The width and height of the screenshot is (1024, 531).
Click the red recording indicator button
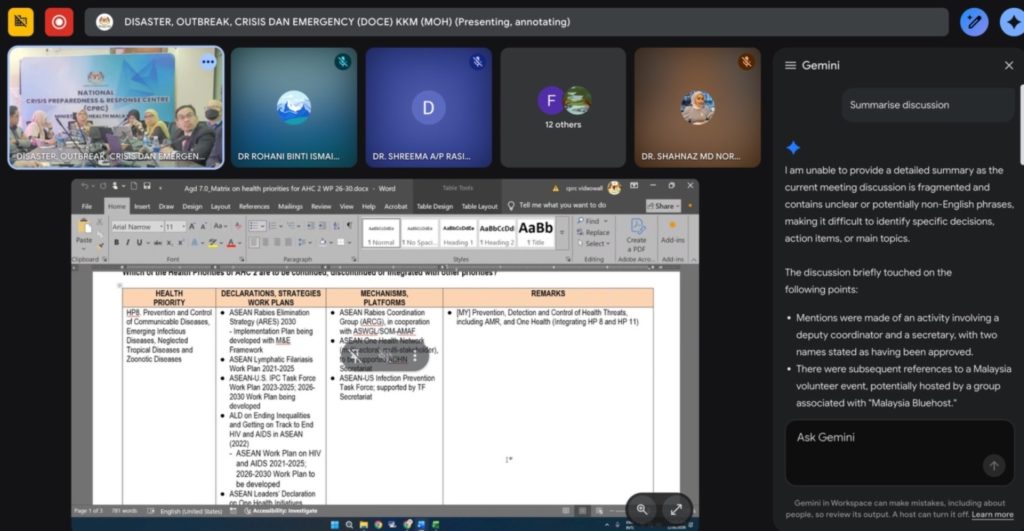tap(59, 22)
